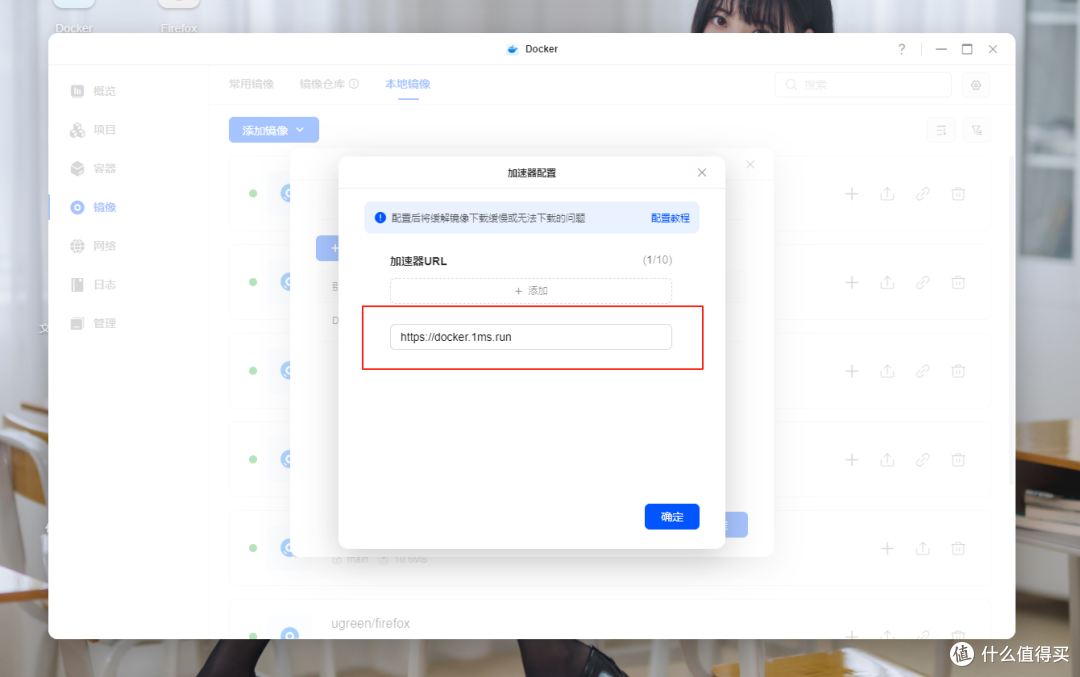Viewport: 1080px width, 677px height.
Task: Click the plus icon in the fourth image row
Action: tap(852, 460)
